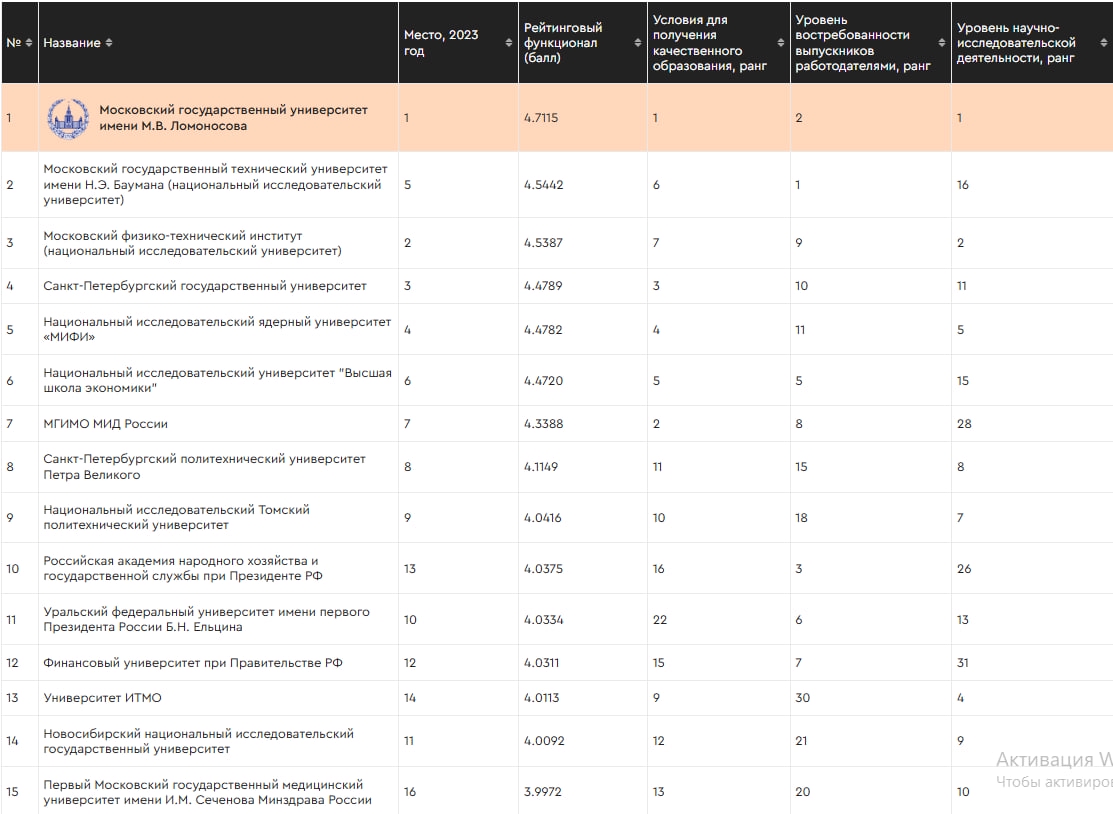Click research rank 31 in Финансовый университет row

click(963, 663)
